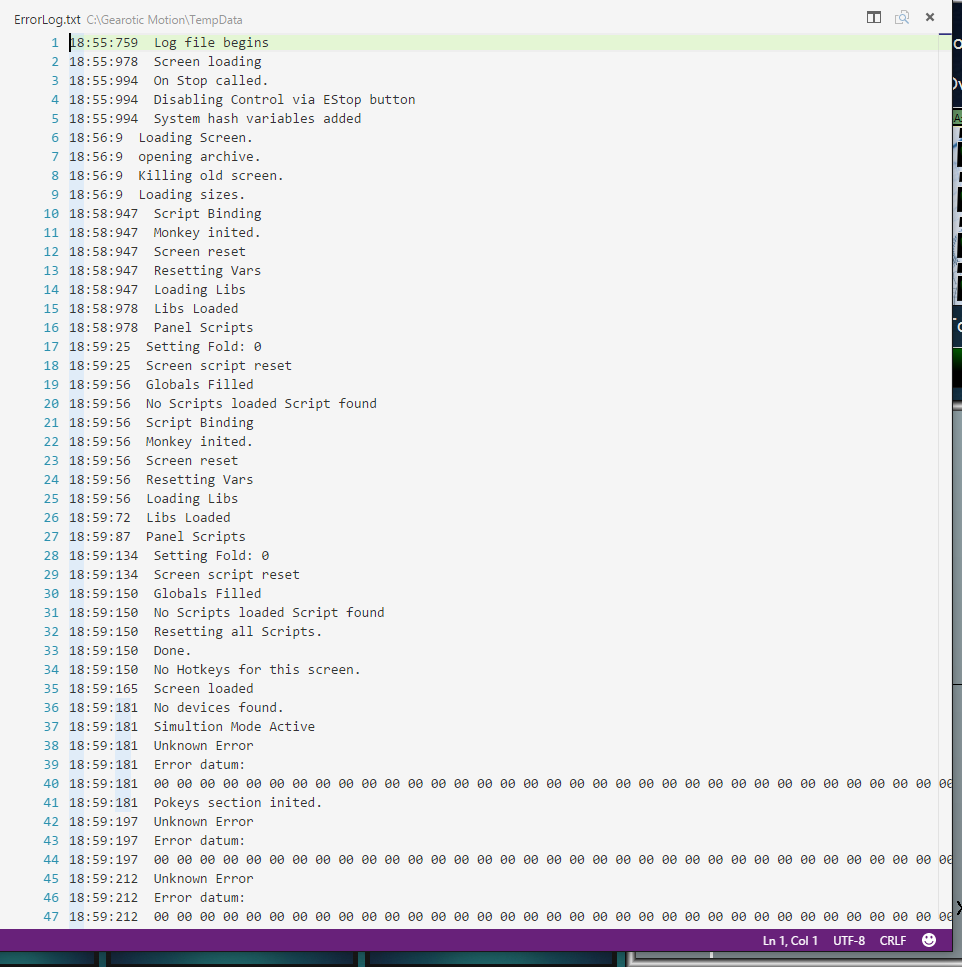
Task: Select line number 38 in gutter
Action: 51,746
